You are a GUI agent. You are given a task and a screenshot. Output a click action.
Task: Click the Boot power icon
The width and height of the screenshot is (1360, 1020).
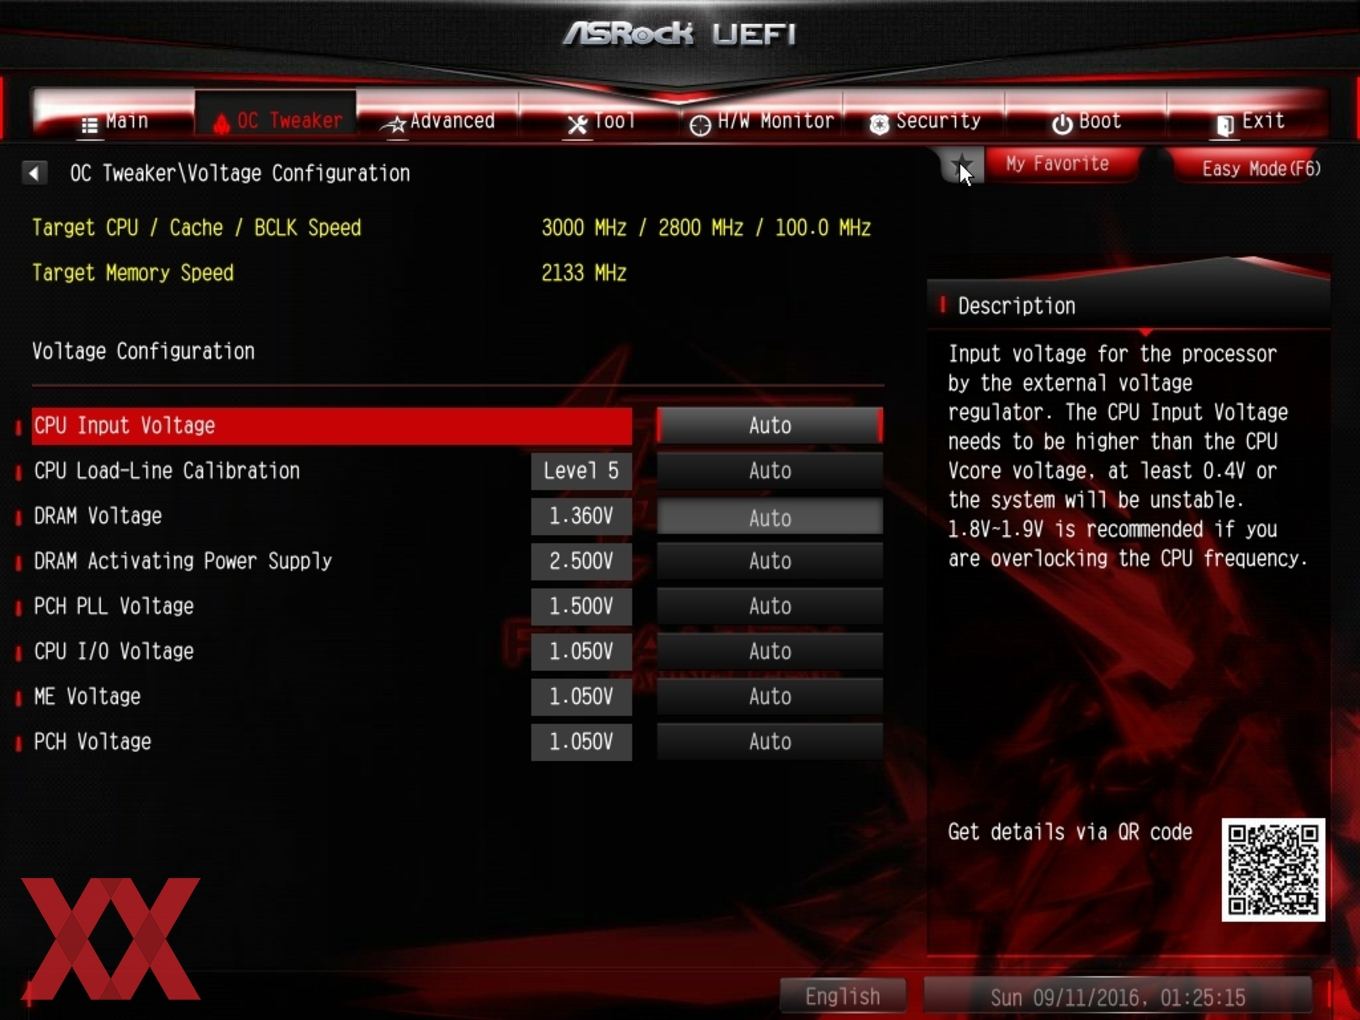pyautogui.click(x=1061, y=124)
